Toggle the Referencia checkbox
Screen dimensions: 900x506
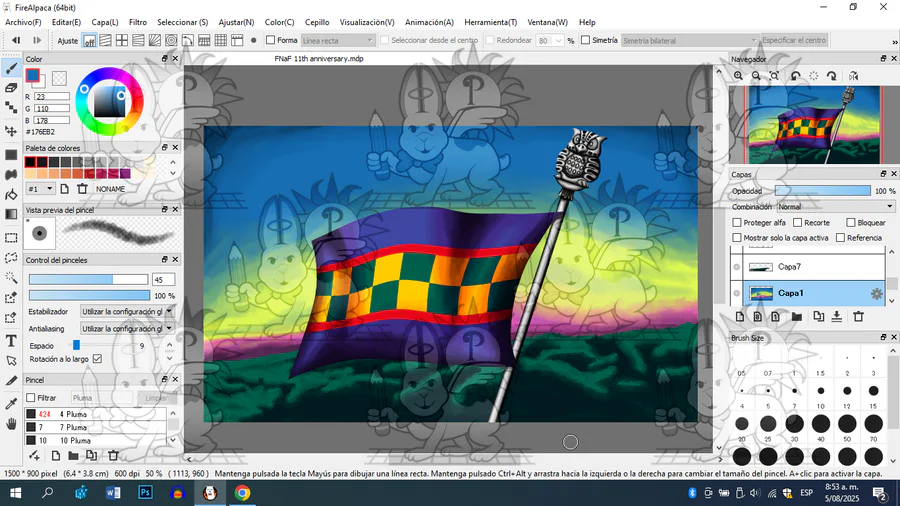click(x=840, y=238)
